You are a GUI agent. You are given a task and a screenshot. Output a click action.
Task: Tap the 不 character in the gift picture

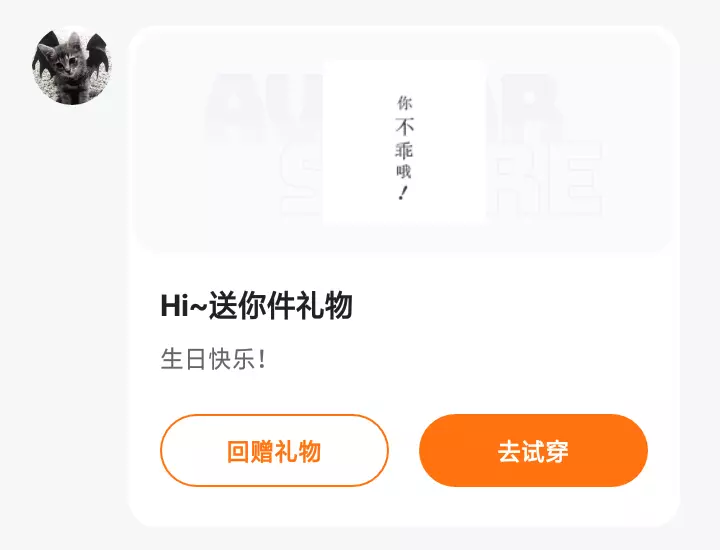tap(405, 127)
